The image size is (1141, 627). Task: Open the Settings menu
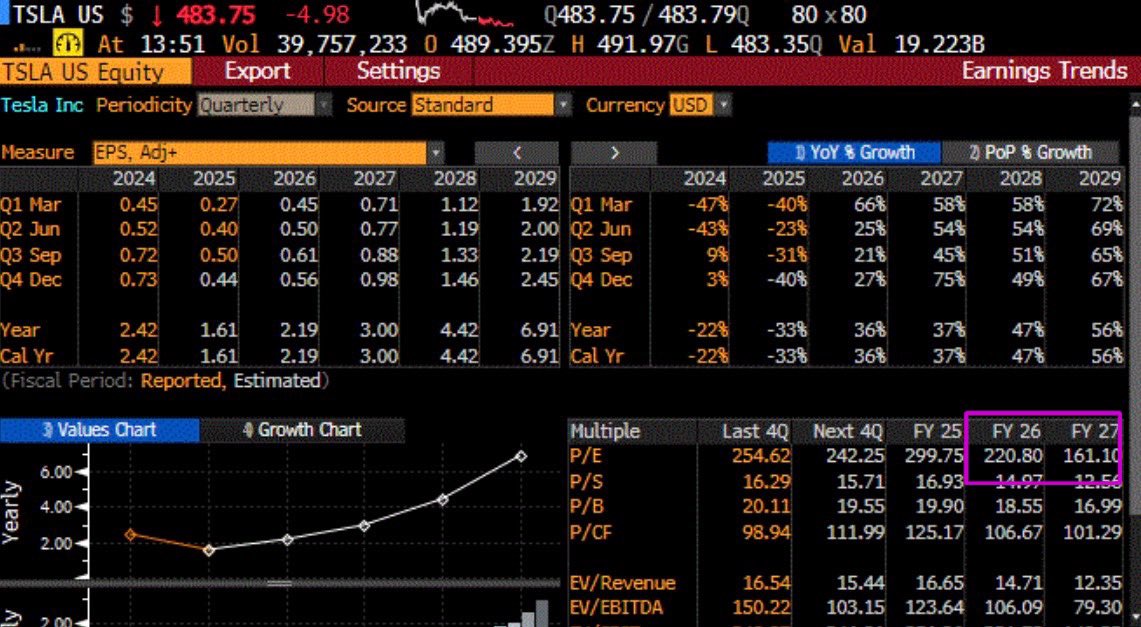[398, 71]
